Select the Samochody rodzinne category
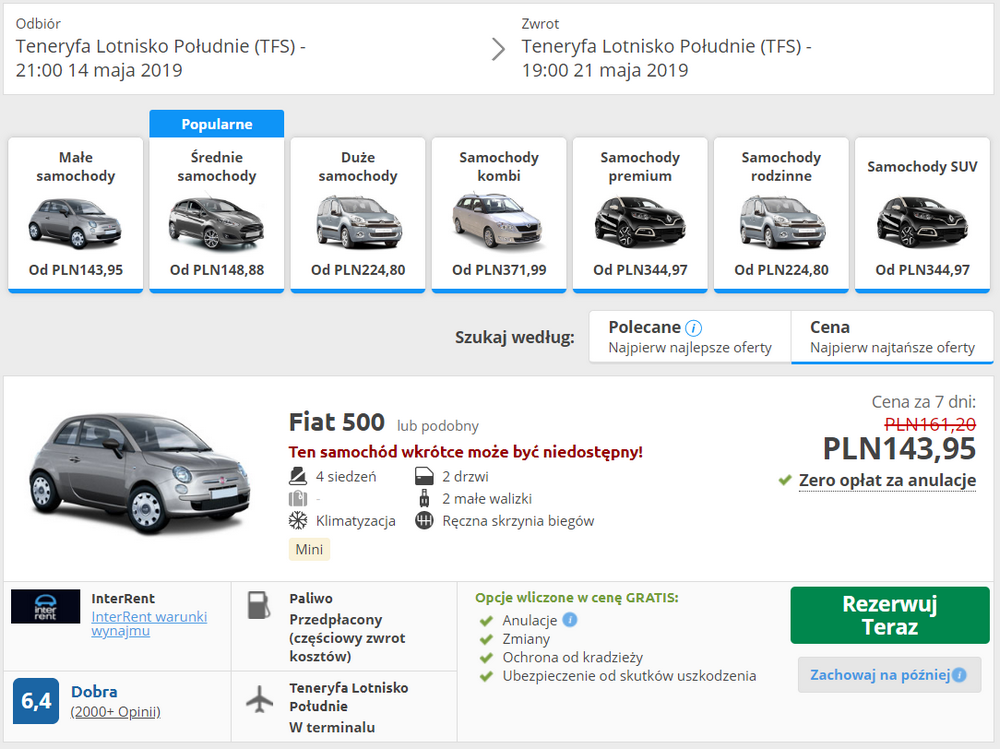 tap(781, 215)
